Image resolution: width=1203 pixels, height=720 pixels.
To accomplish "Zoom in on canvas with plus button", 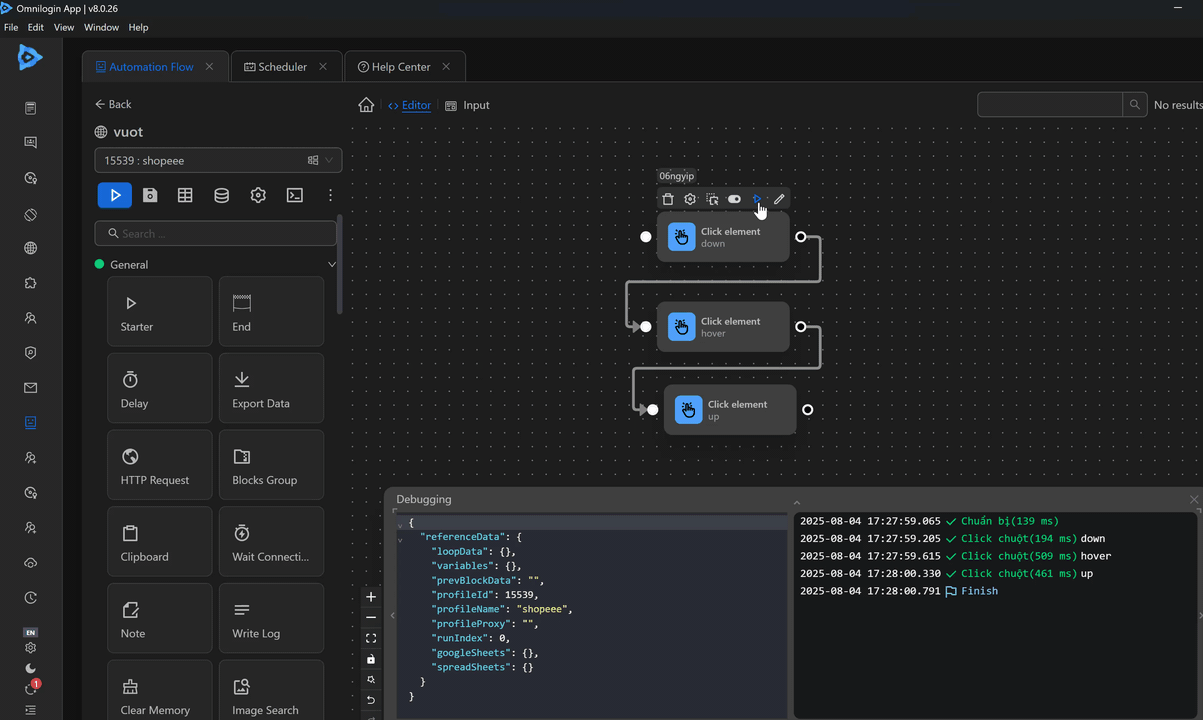I will point(371,597).
